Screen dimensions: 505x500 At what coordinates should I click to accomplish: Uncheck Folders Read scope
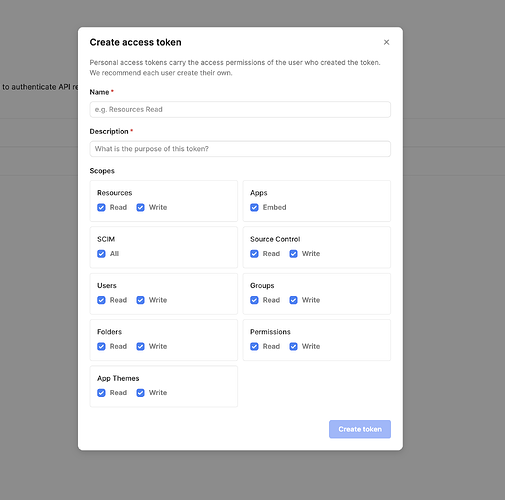click(x=101, y=346)
